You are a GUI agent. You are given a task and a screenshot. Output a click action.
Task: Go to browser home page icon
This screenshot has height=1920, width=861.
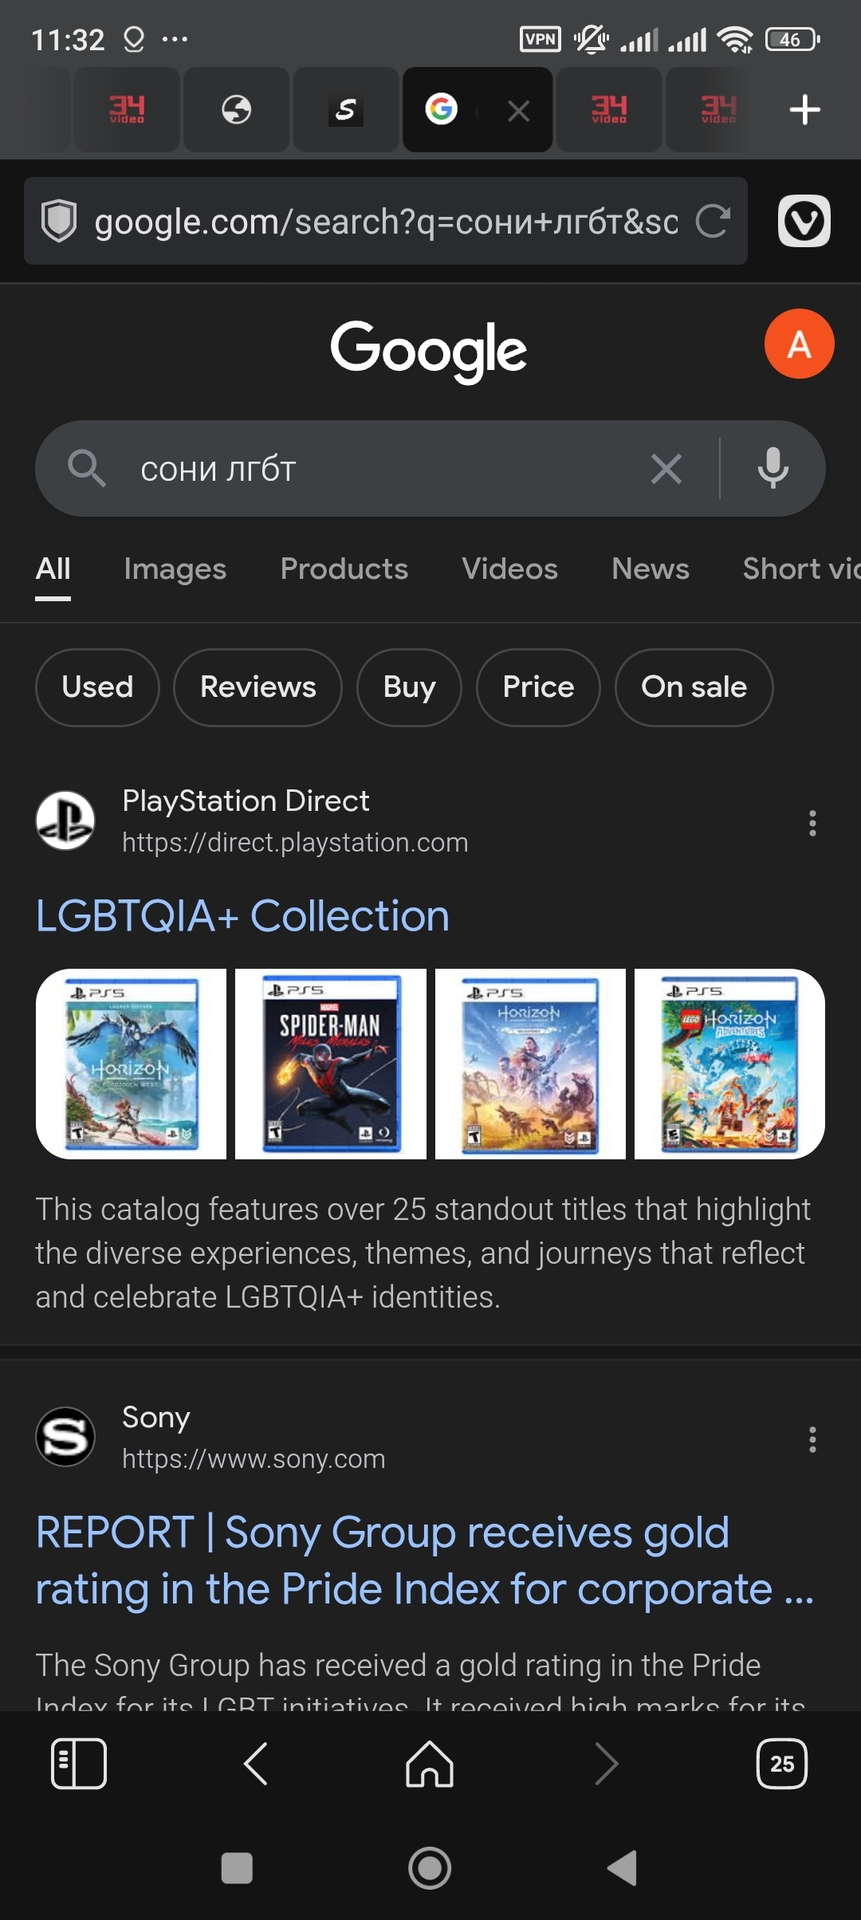click(x=430, y=1763)
